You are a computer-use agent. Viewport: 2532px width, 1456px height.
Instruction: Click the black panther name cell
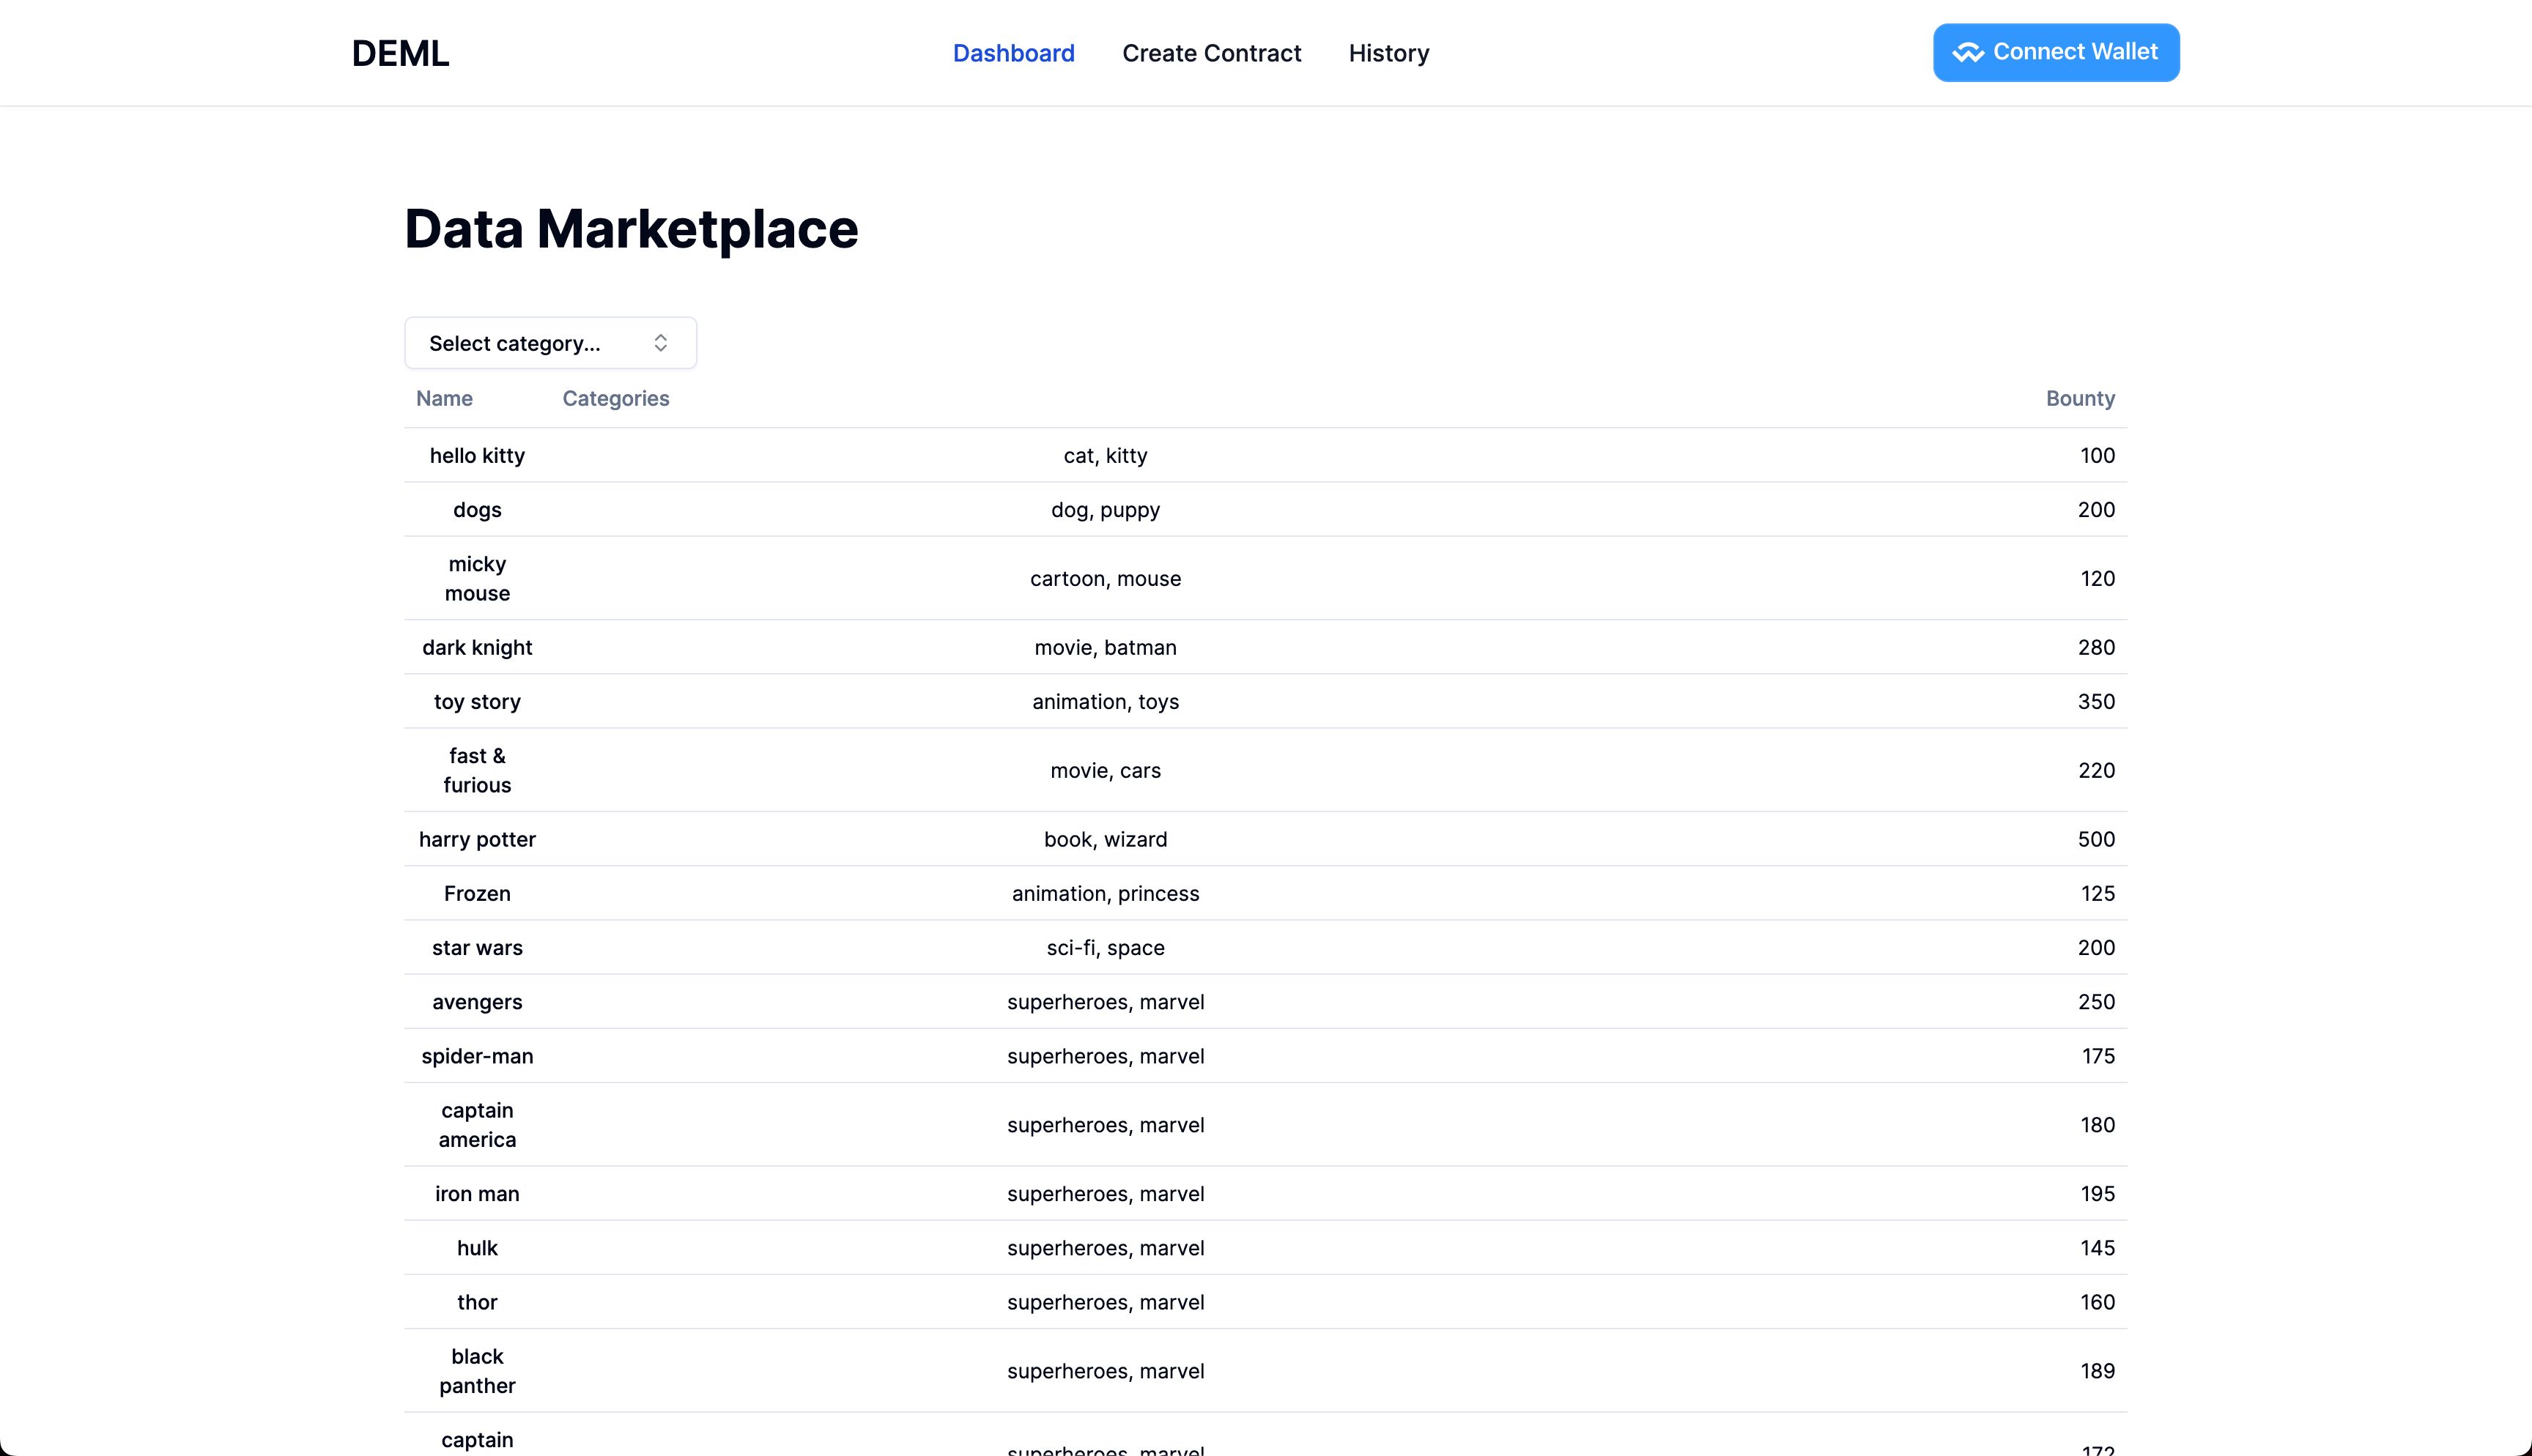(x=477, y=1370)
